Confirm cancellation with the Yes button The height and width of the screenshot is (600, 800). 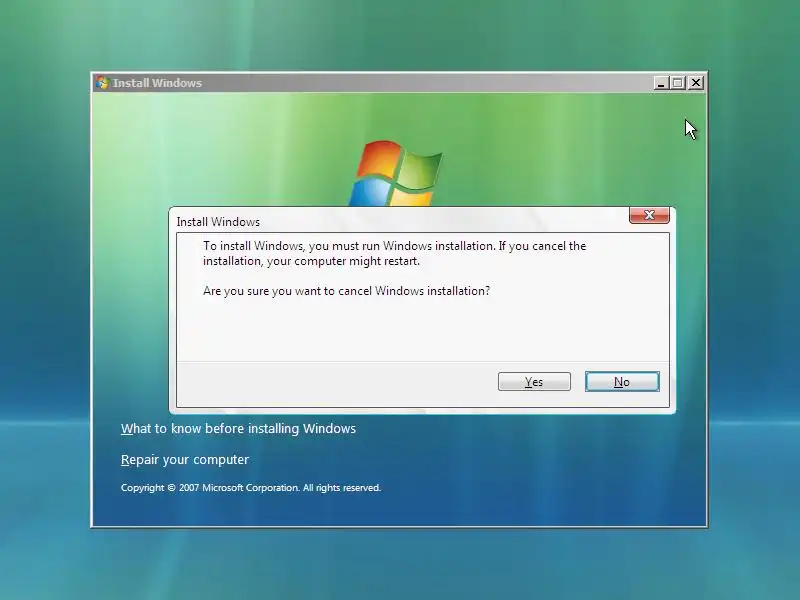coord(534,382)
